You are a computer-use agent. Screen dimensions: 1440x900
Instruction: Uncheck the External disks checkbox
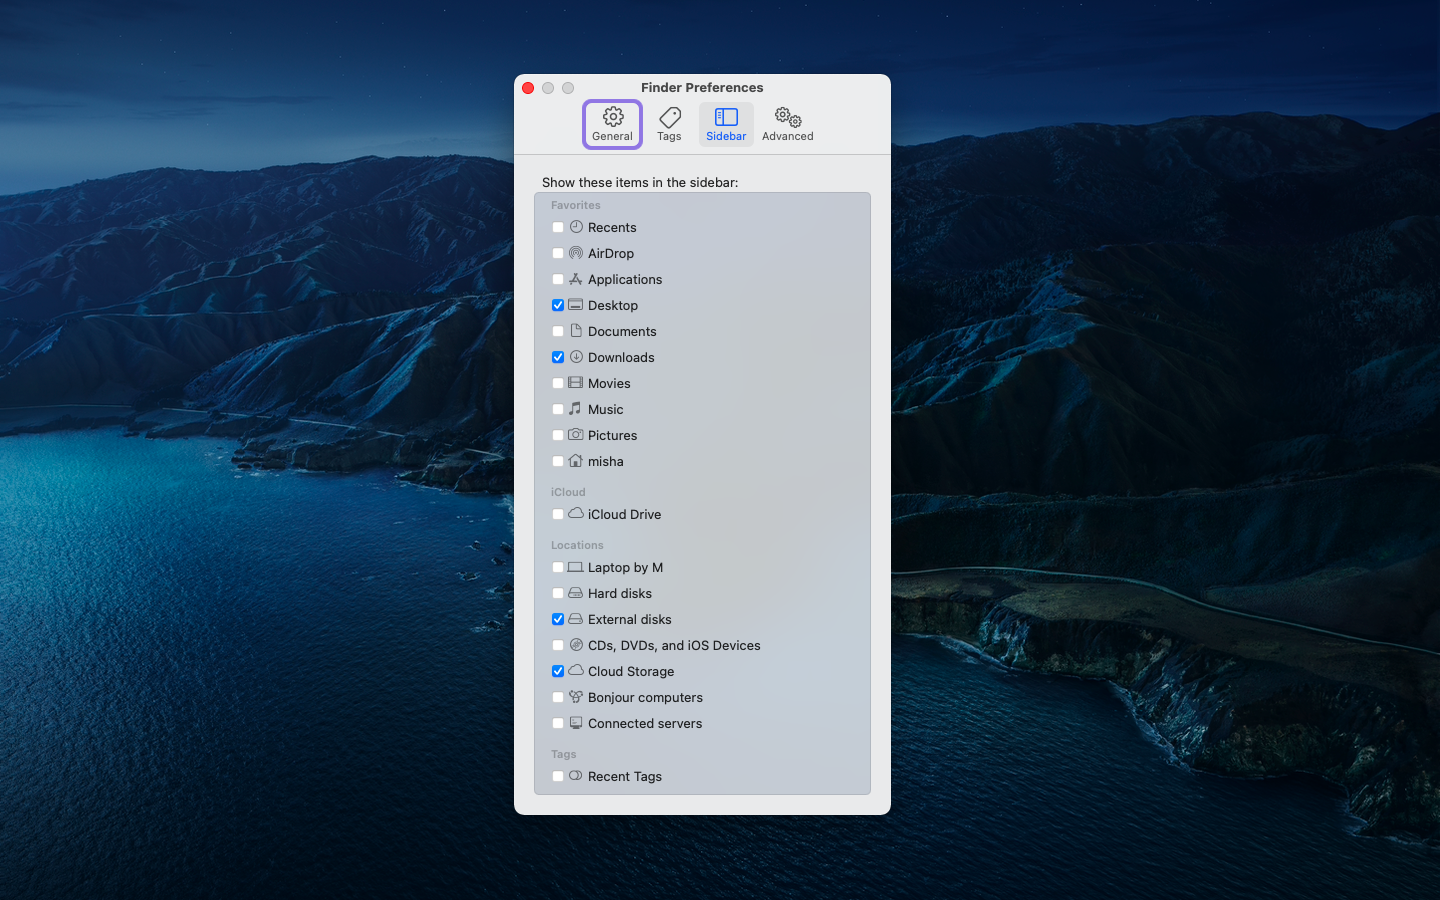coord(558,620)
